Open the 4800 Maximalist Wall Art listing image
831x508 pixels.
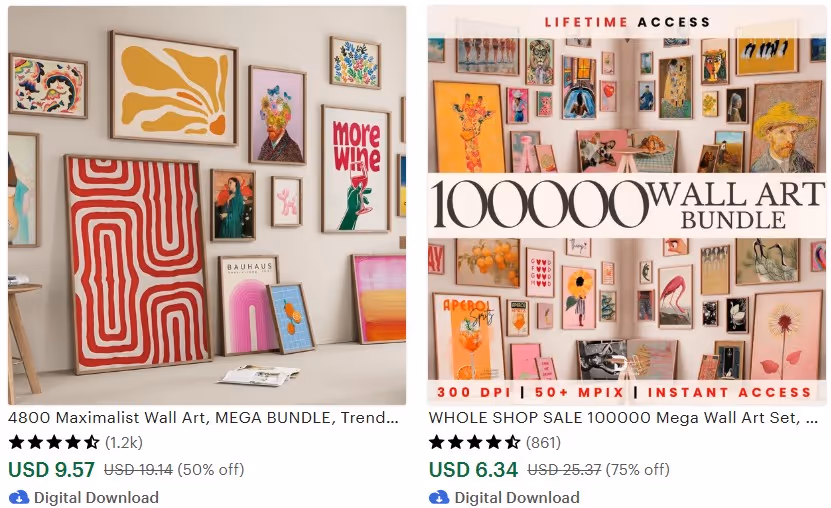(207, 206)
